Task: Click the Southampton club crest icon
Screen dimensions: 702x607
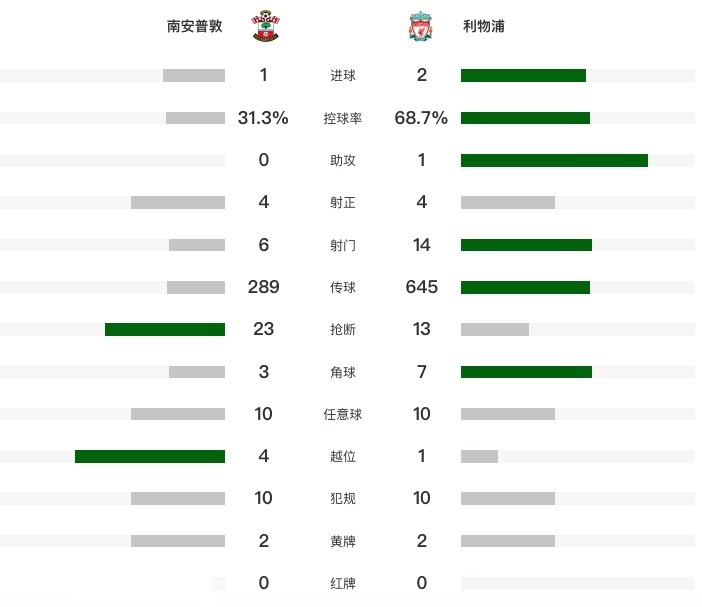Action: coord(265,26)
